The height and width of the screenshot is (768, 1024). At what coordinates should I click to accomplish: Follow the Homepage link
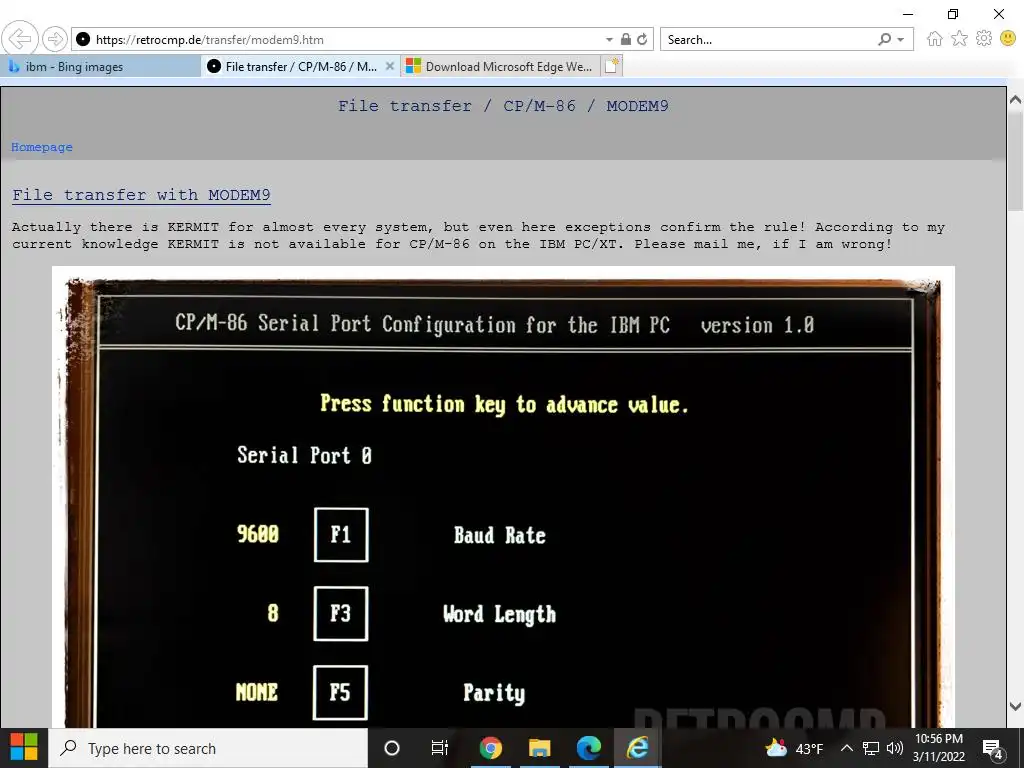[x=42, y=147]
